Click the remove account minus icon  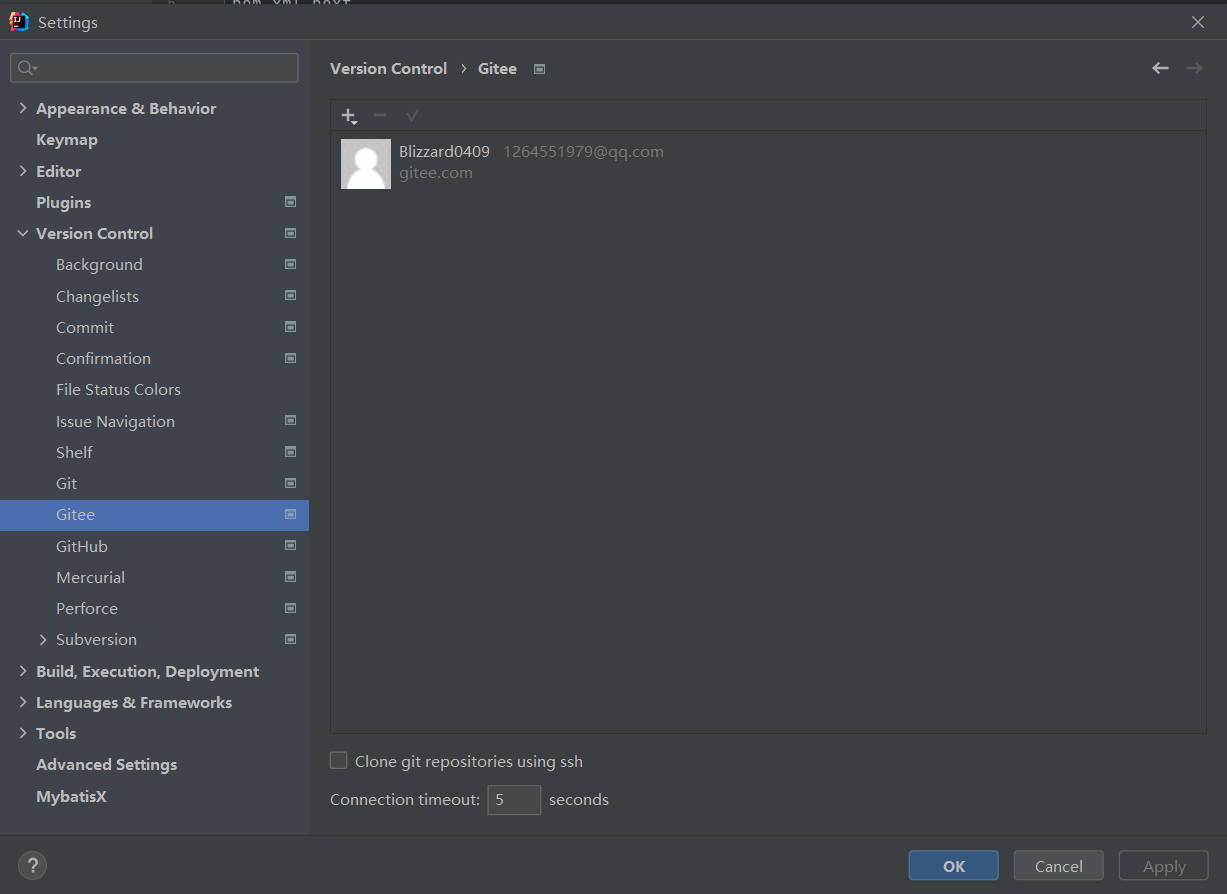380,116
